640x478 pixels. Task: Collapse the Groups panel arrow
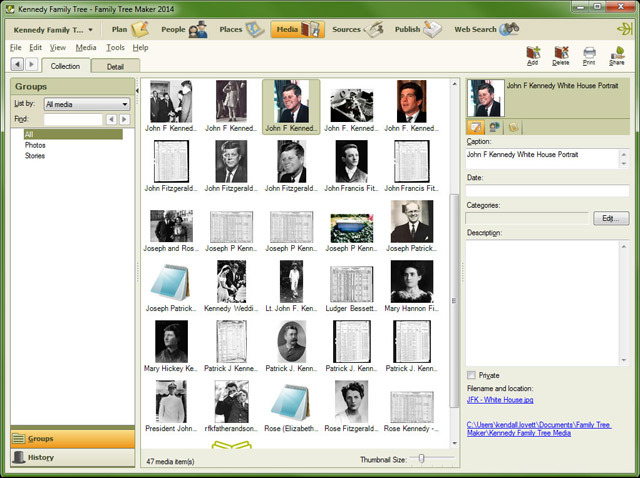point(137,91)
